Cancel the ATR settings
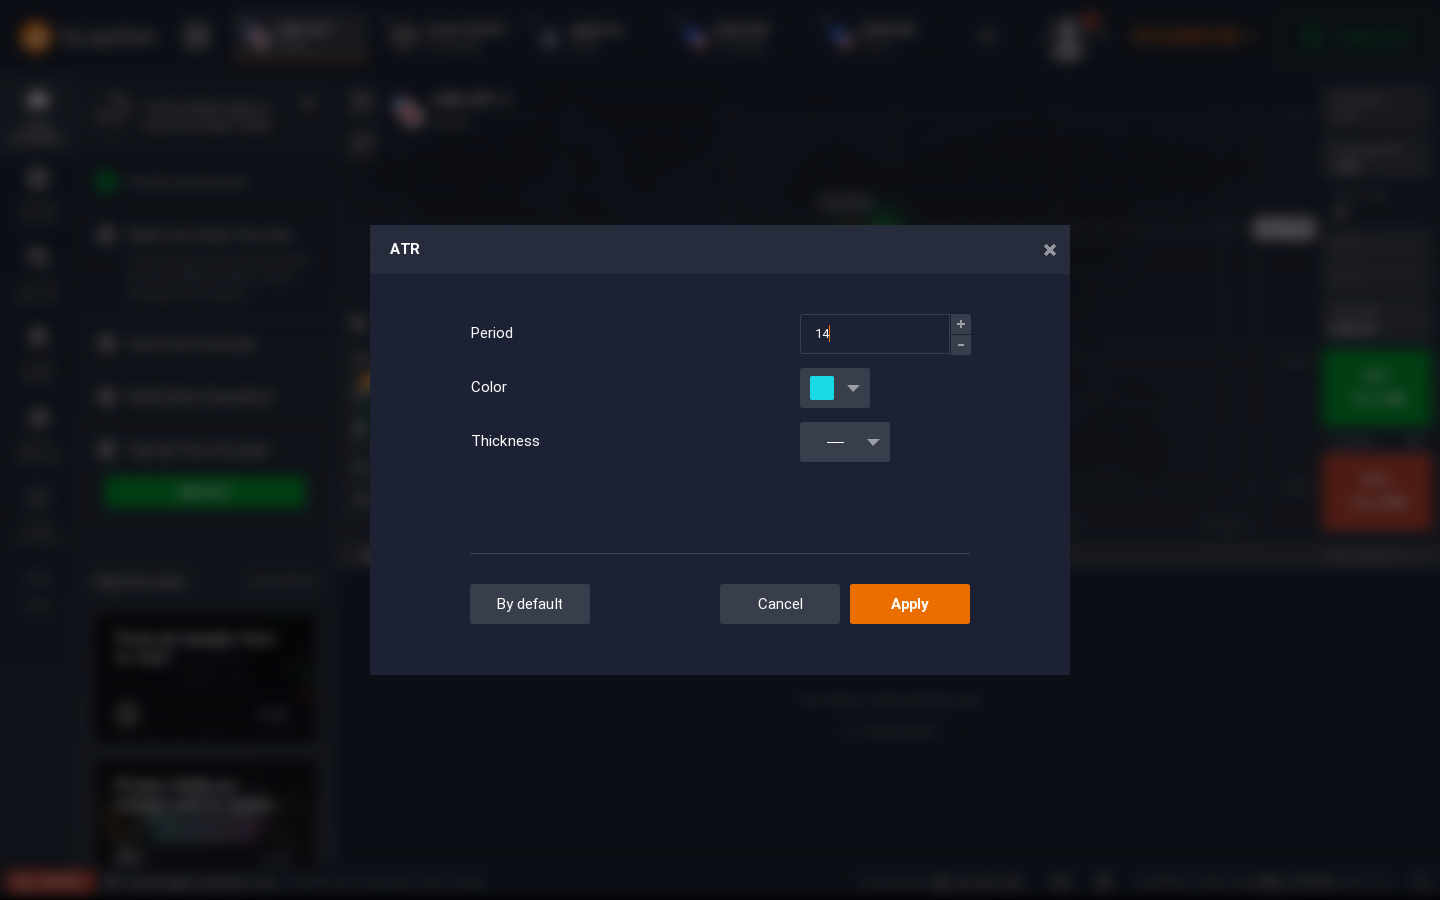The height and width of the screenshot is (900, 1440). (780, 604)
